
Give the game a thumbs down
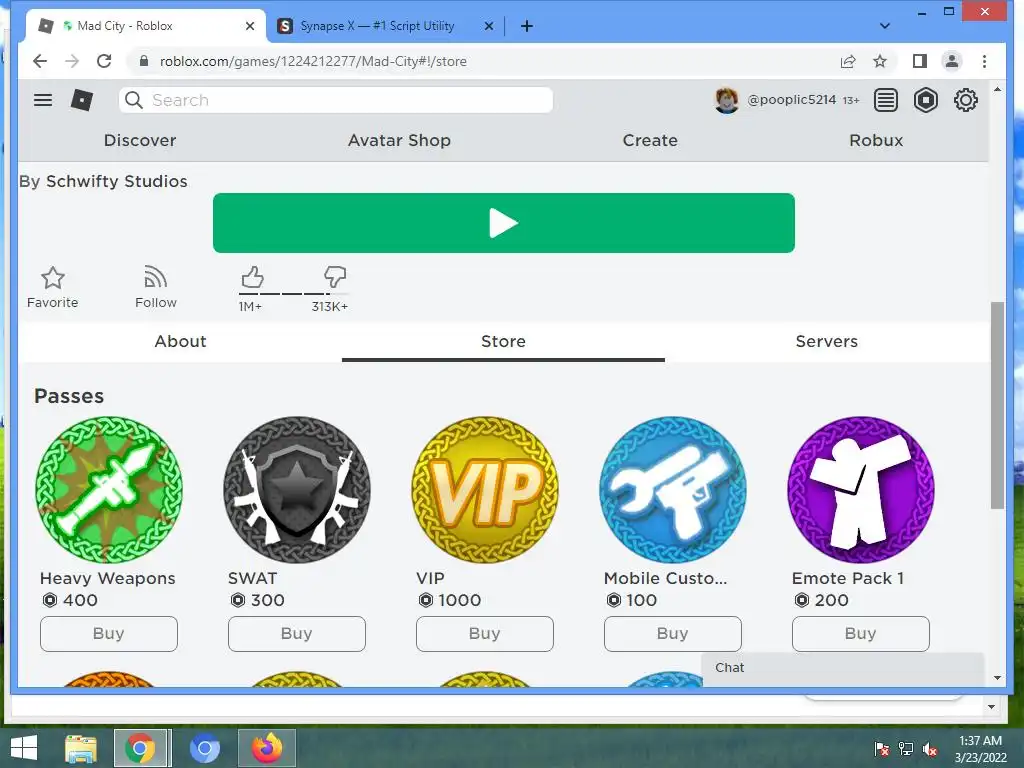(x=335, y=278)
